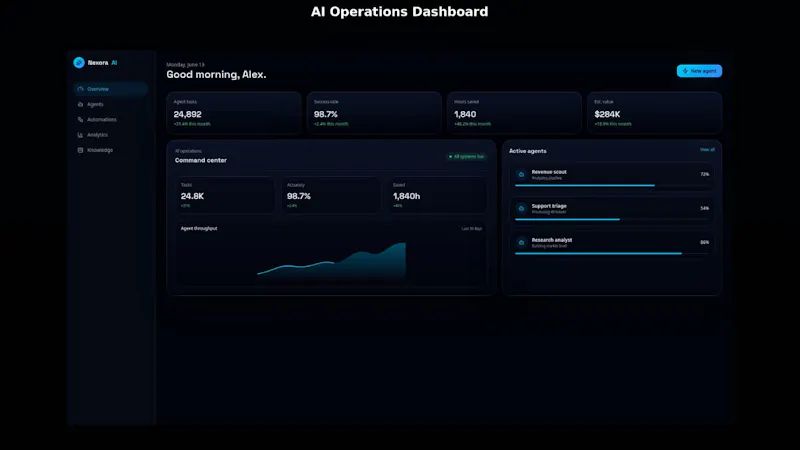The height and width of the screenshot is (450, 800).
Task: Select the Support triage agent name
Action: point(549,206)
